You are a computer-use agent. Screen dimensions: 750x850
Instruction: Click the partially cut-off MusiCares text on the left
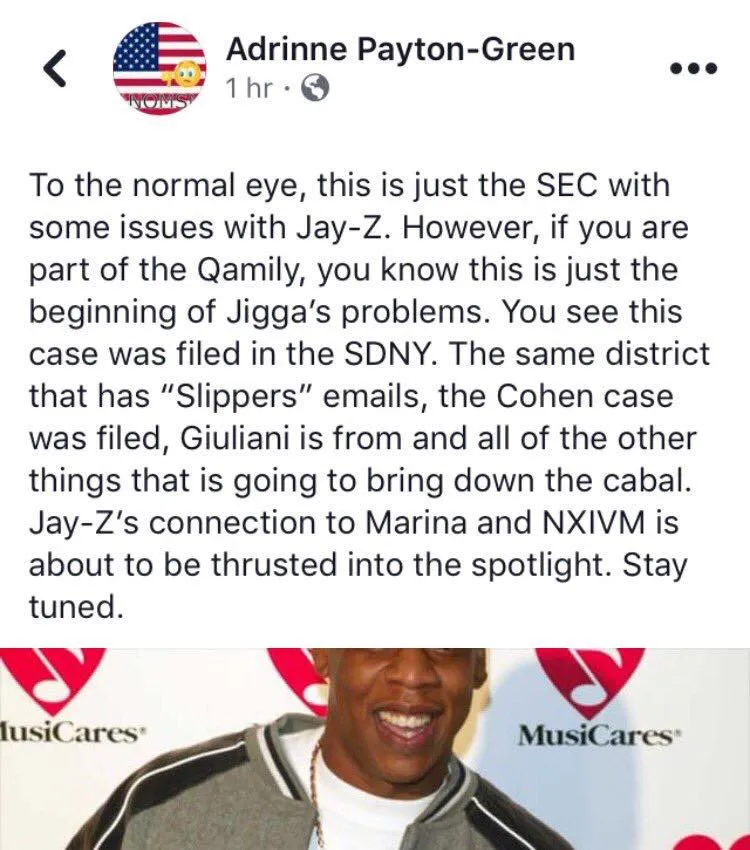coord(69,736)
